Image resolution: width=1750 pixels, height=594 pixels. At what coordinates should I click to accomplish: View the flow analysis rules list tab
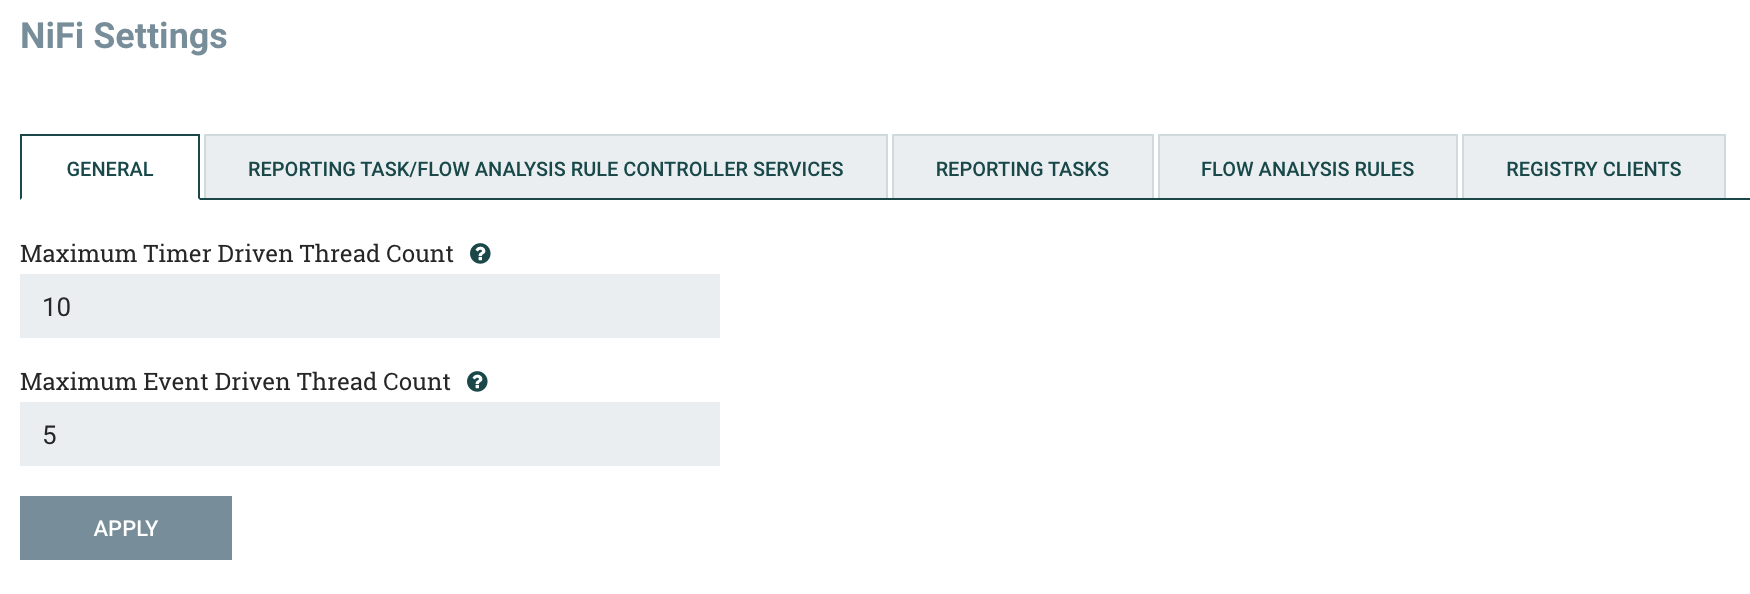(x=1307, y=168)
